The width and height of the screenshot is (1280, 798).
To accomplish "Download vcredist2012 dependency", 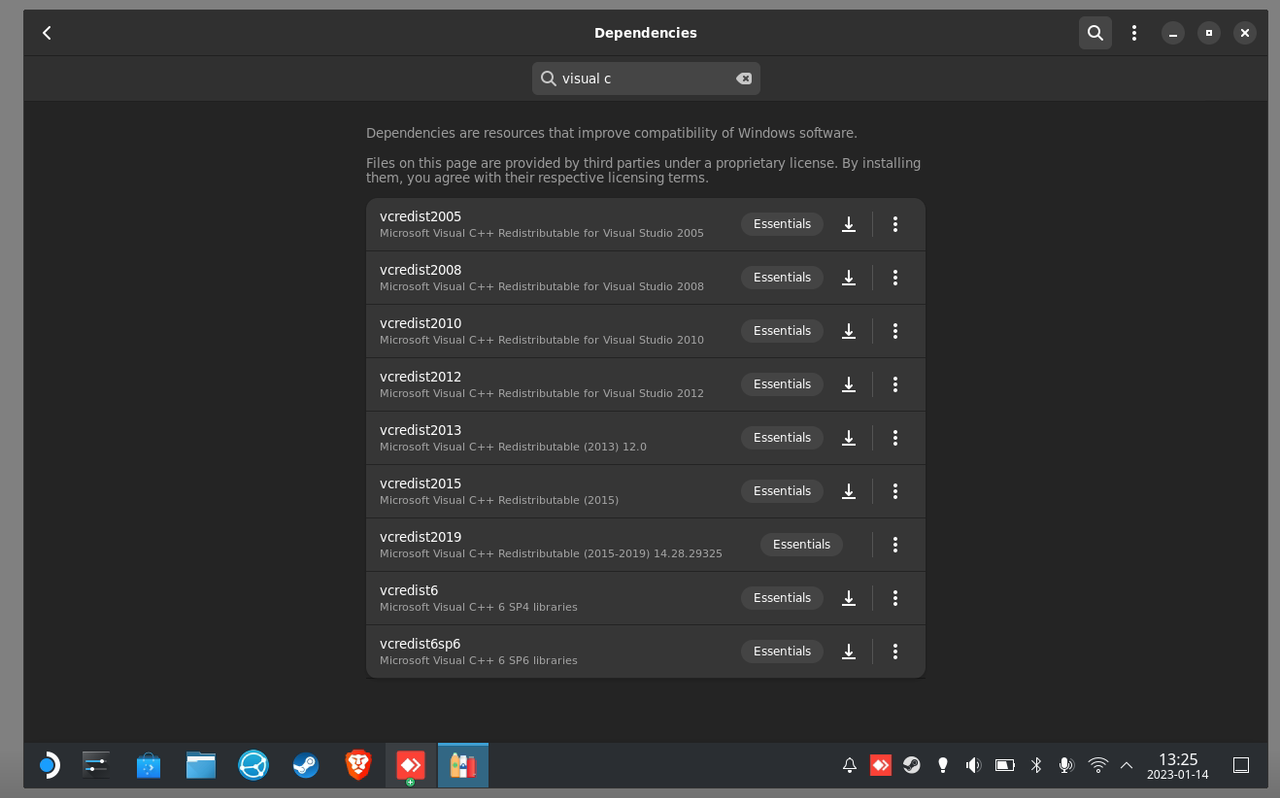I will pos(849,384).
